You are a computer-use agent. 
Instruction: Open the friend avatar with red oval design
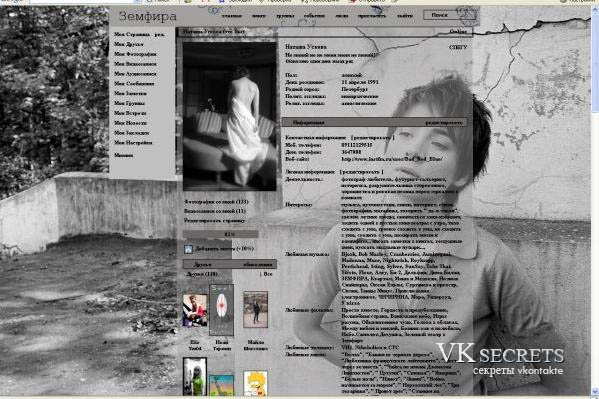point(222,310)
